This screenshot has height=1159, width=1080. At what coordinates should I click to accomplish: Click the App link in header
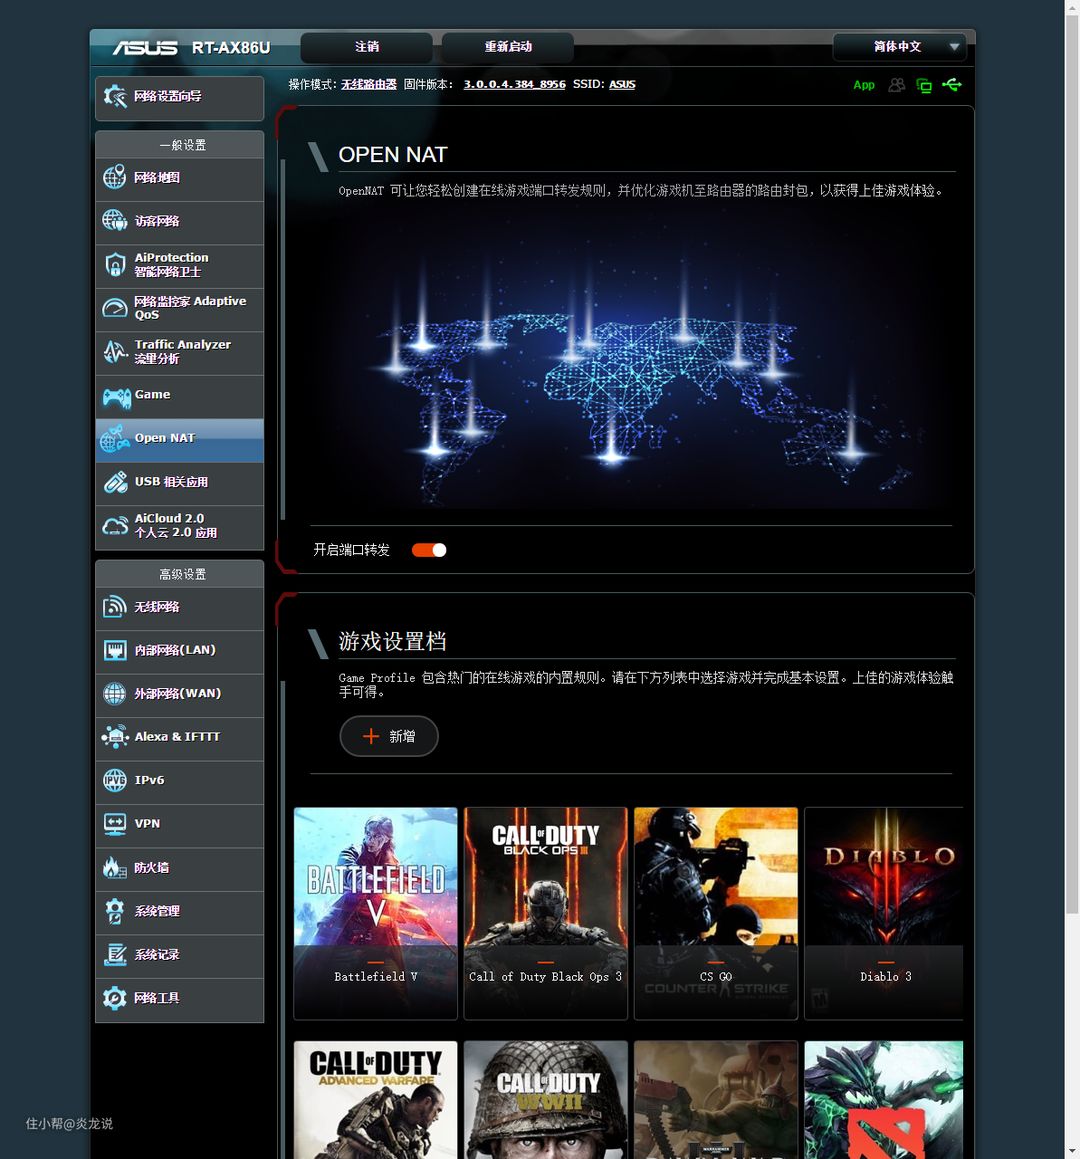pos(864,85)
